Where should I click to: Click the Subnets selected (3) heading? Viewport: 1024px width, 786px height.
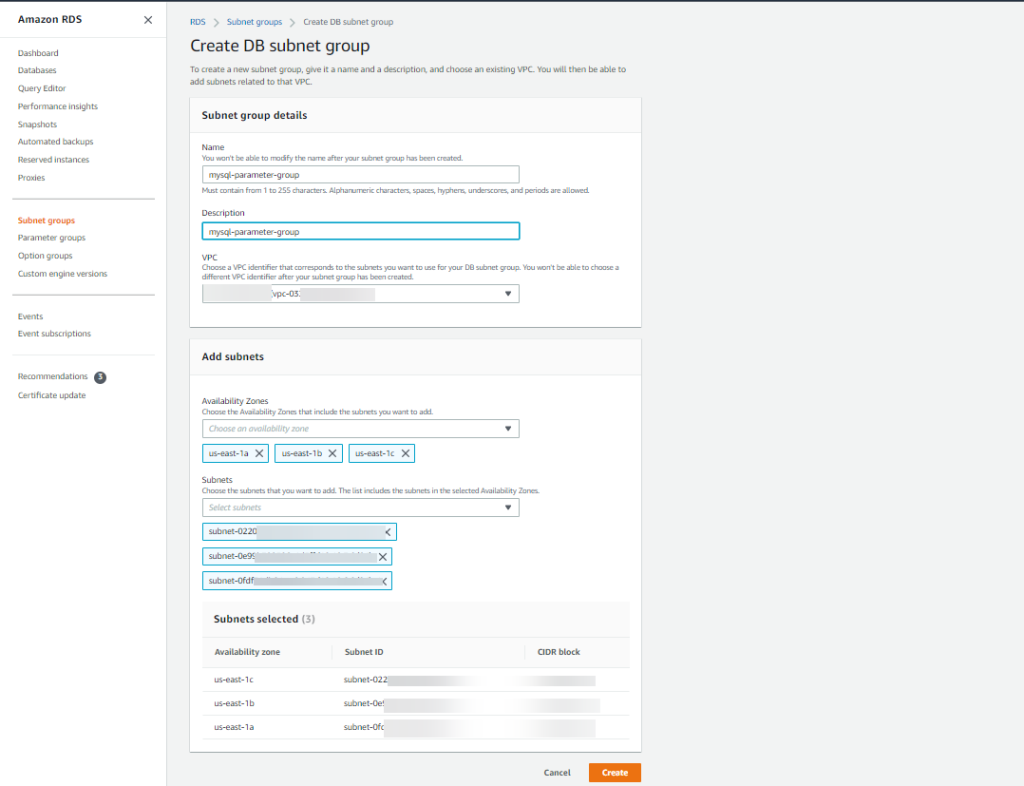(264, 620)
